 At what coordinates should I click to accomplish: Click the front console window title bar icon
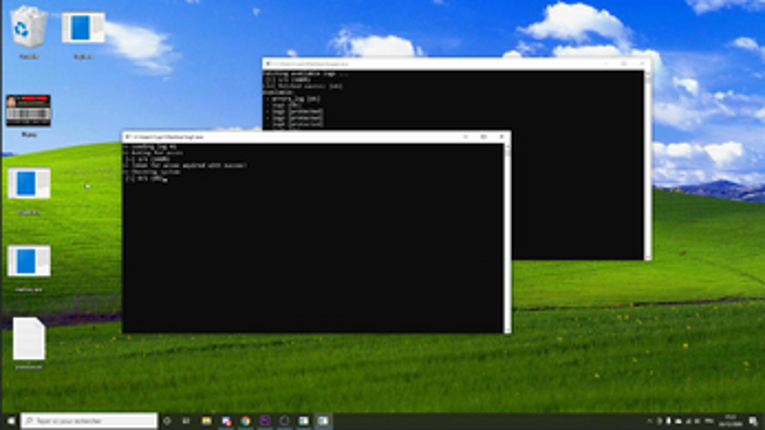128,137
